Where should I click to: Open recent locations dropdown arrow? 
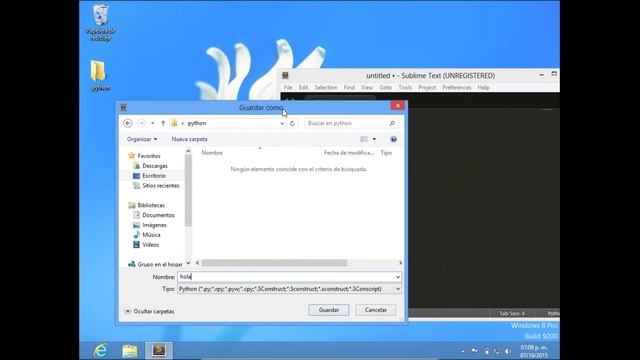[152, 123]
